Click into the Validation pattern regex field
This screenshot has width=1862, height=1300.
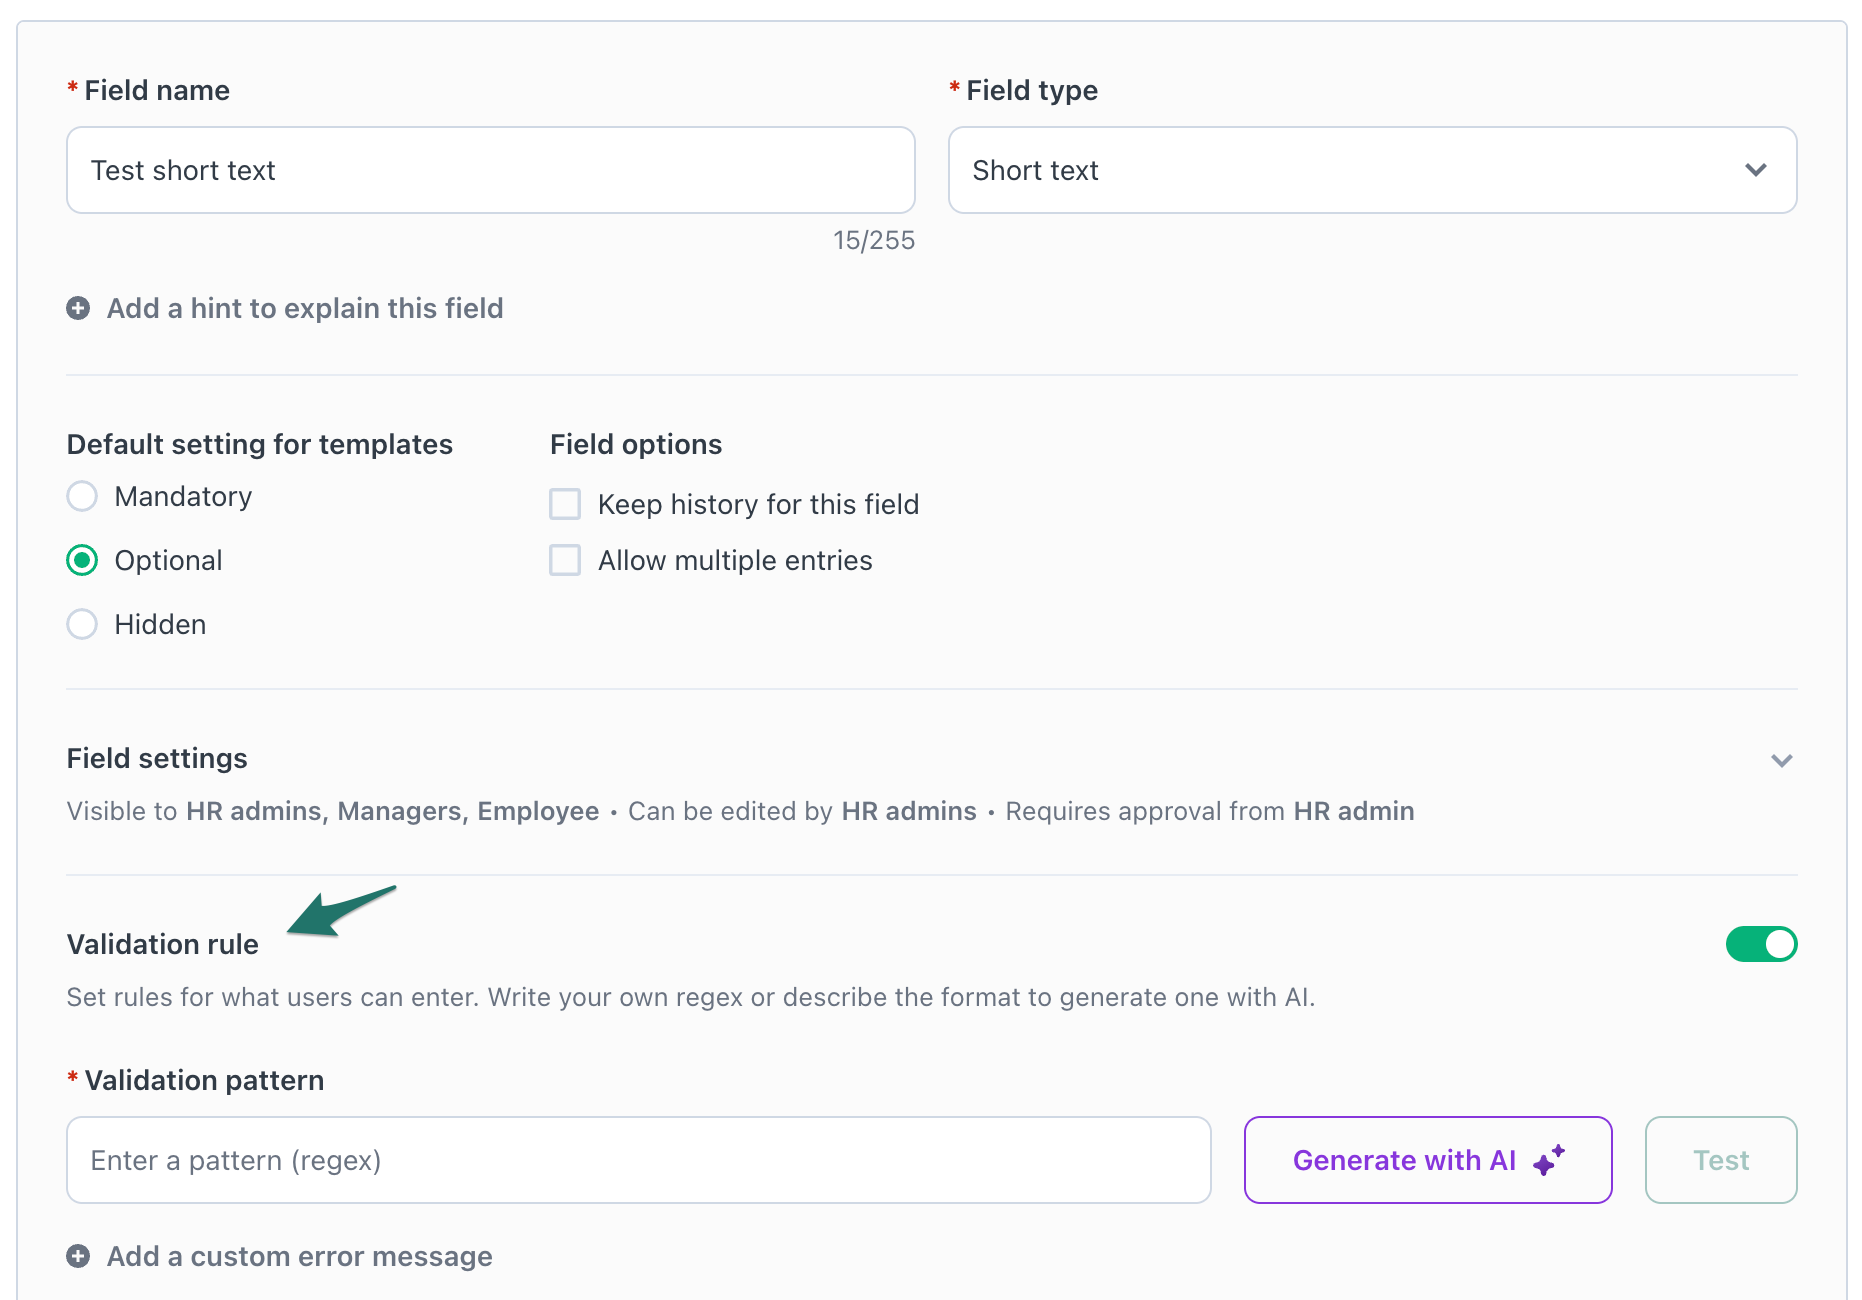click(638, 1160)
